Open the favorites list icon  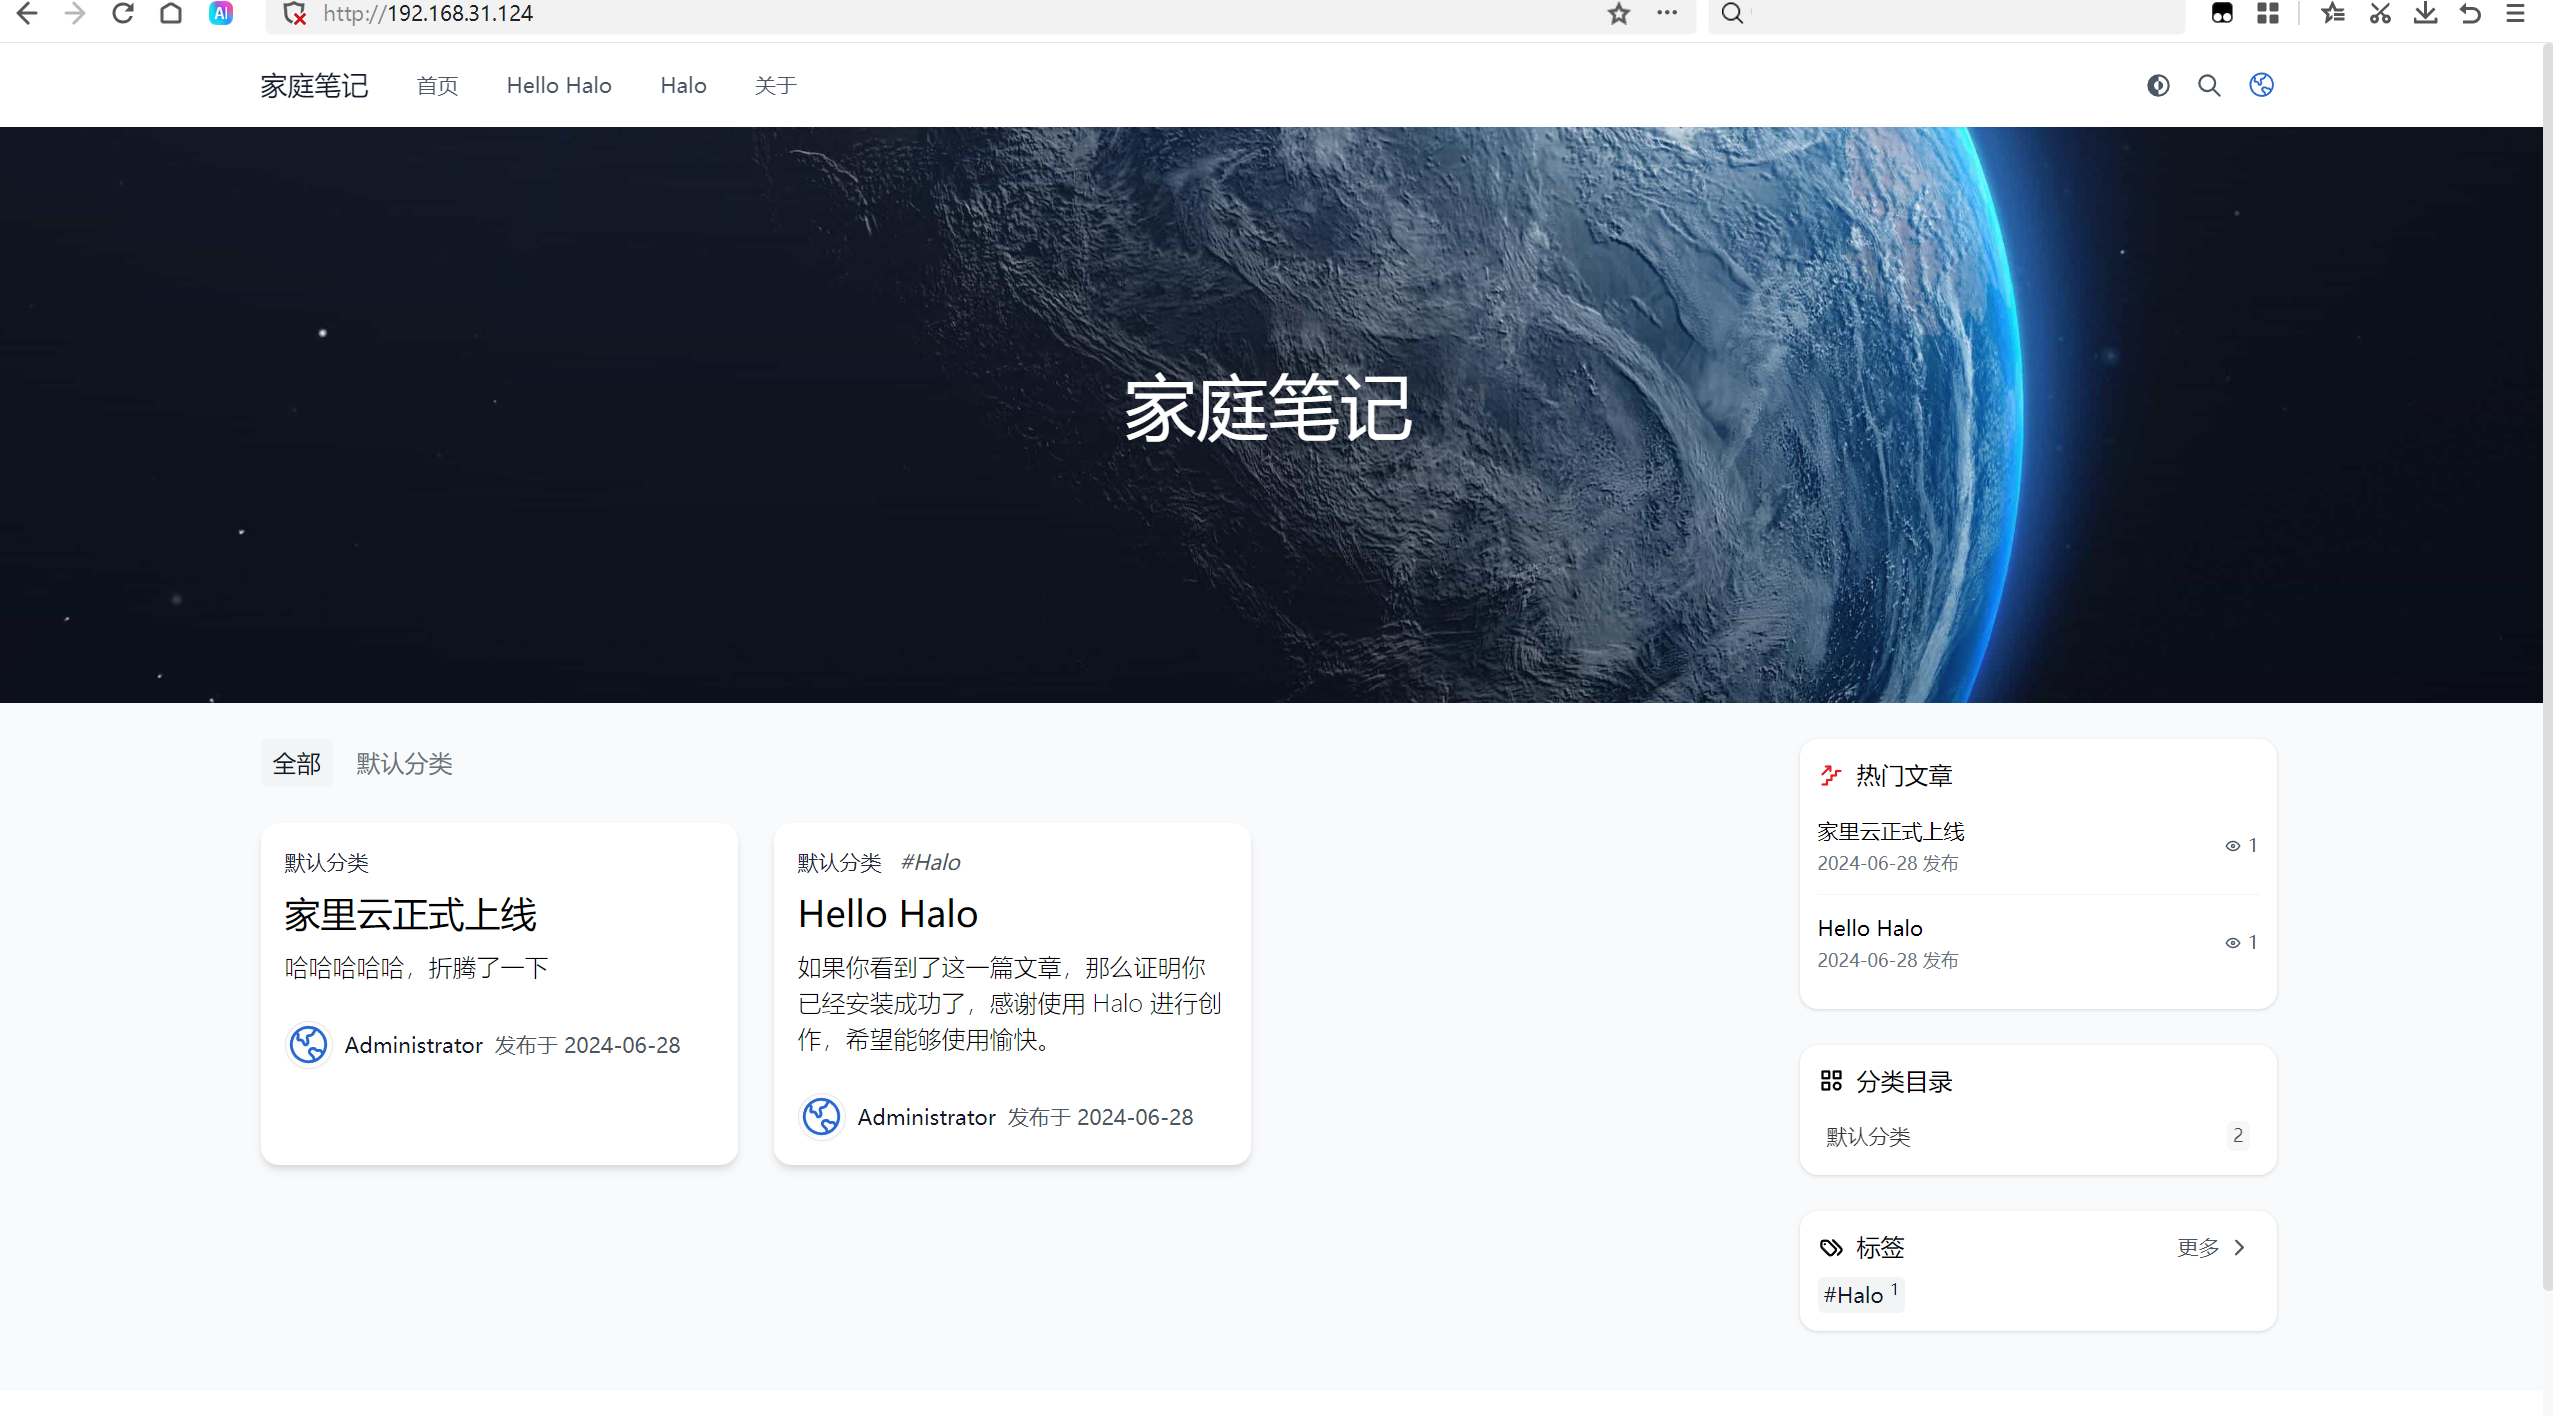pyautogui.click(x=2333, y=13)
